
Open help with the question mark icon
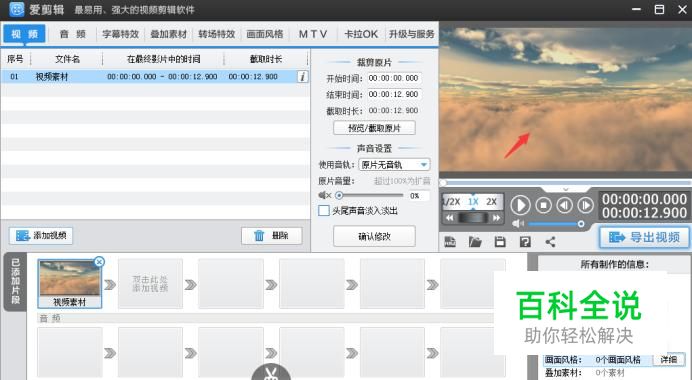[525, 241]
